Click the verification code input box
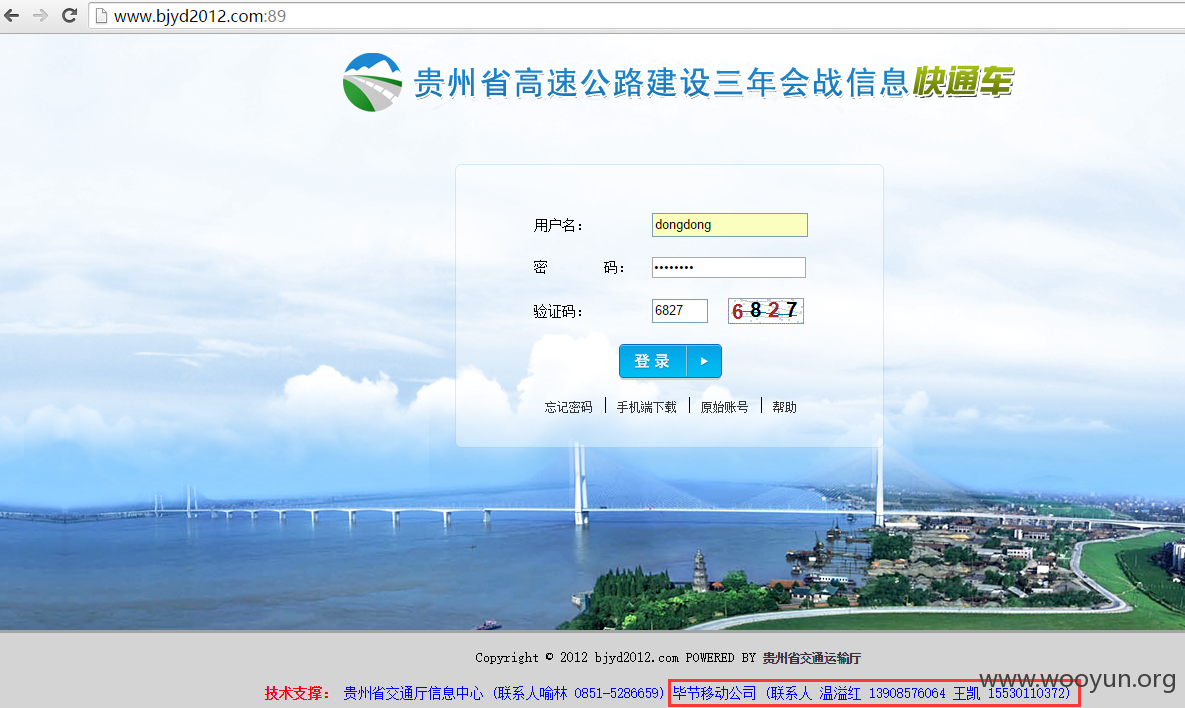 pyautogui.click(x=679, y=311)
